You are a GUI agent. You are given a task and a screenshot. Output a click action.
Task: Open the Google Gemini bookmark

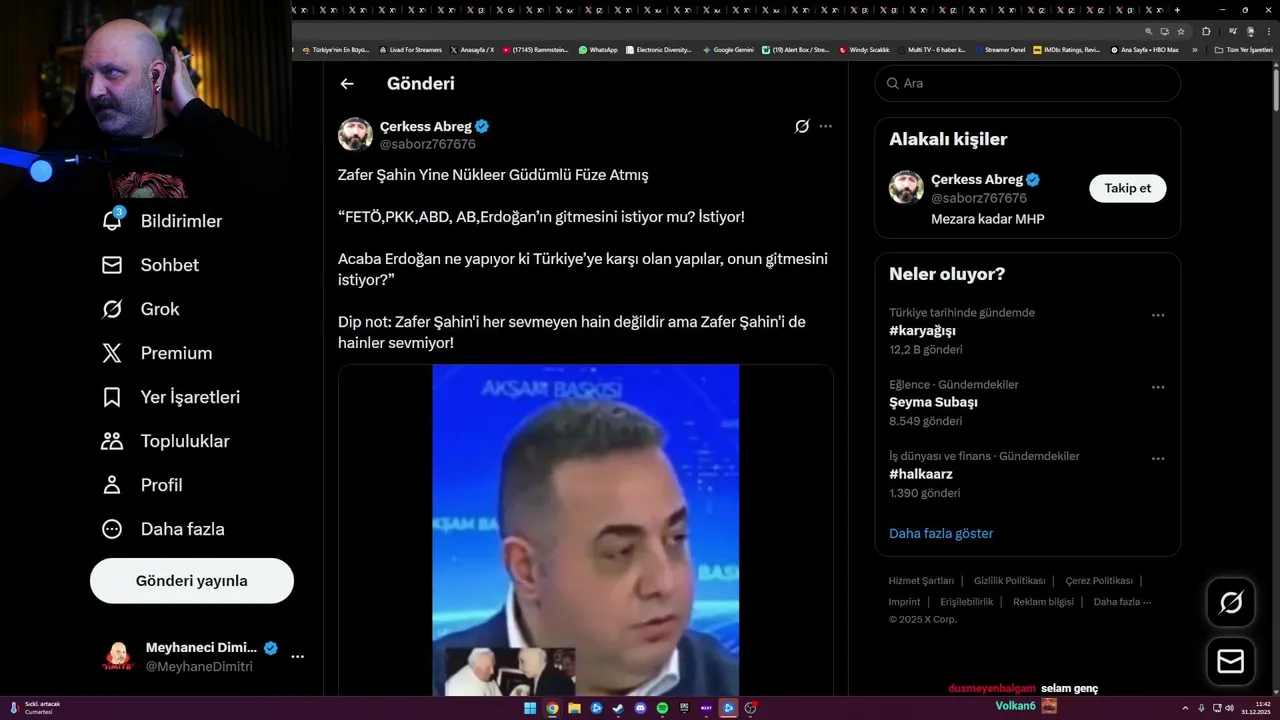coord(728,49)
